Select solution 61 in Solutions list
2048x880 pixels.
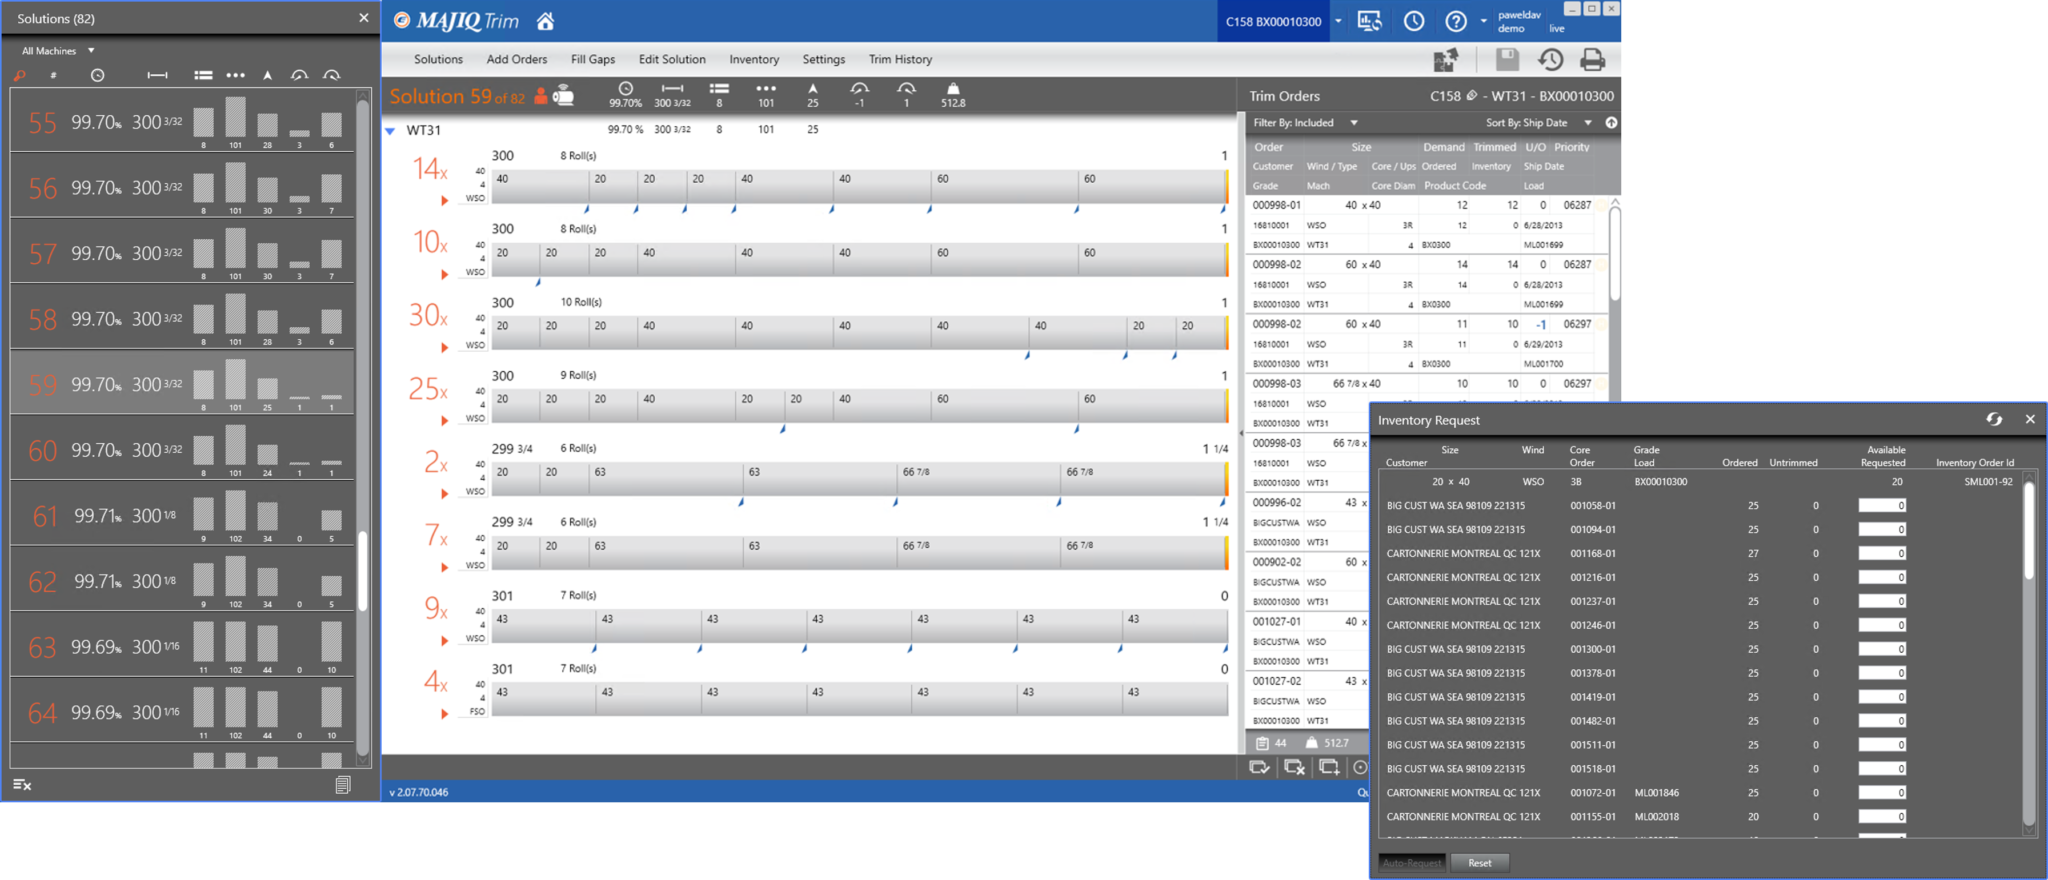pos(182,515)
